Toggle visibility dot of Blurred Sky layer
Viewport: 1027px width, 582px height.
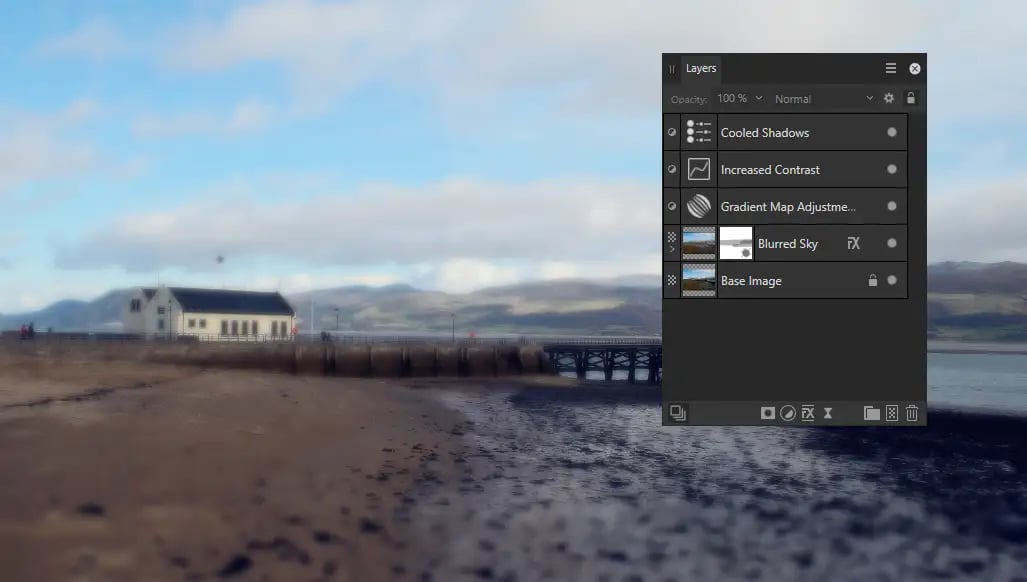891,243
